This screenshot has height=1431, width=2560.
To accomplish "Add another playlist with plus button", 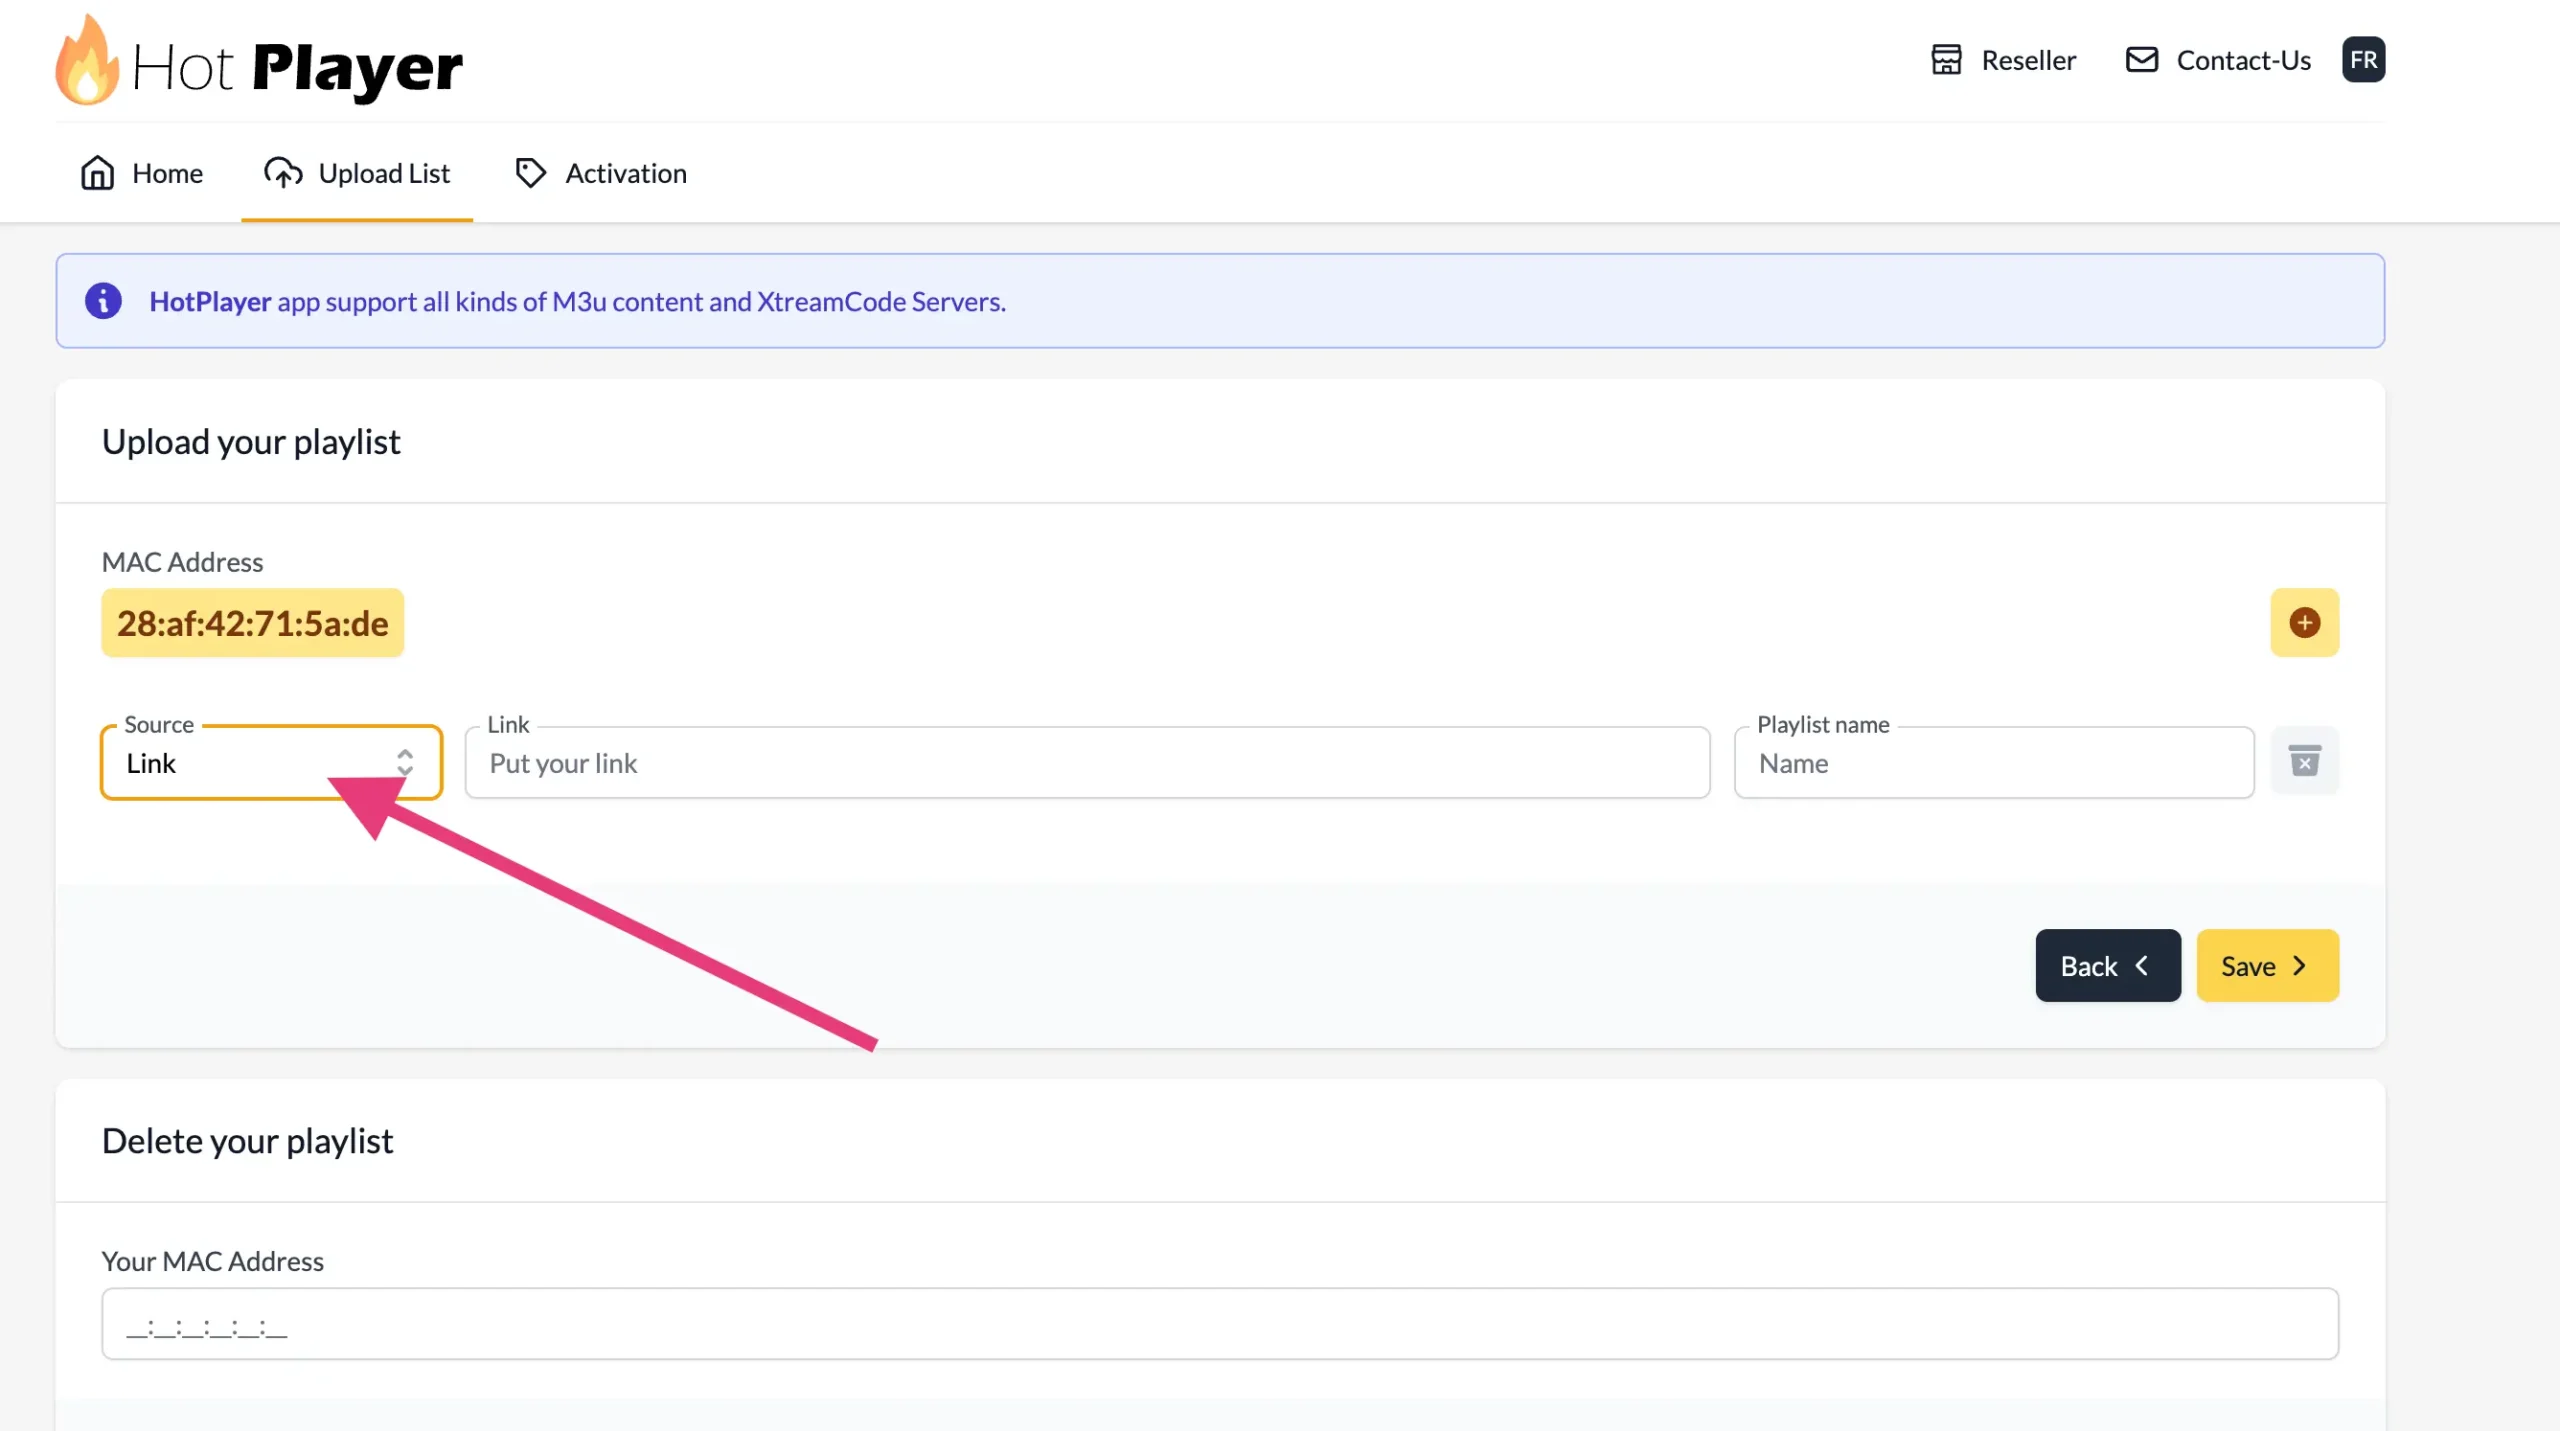I will point(2304,623).
